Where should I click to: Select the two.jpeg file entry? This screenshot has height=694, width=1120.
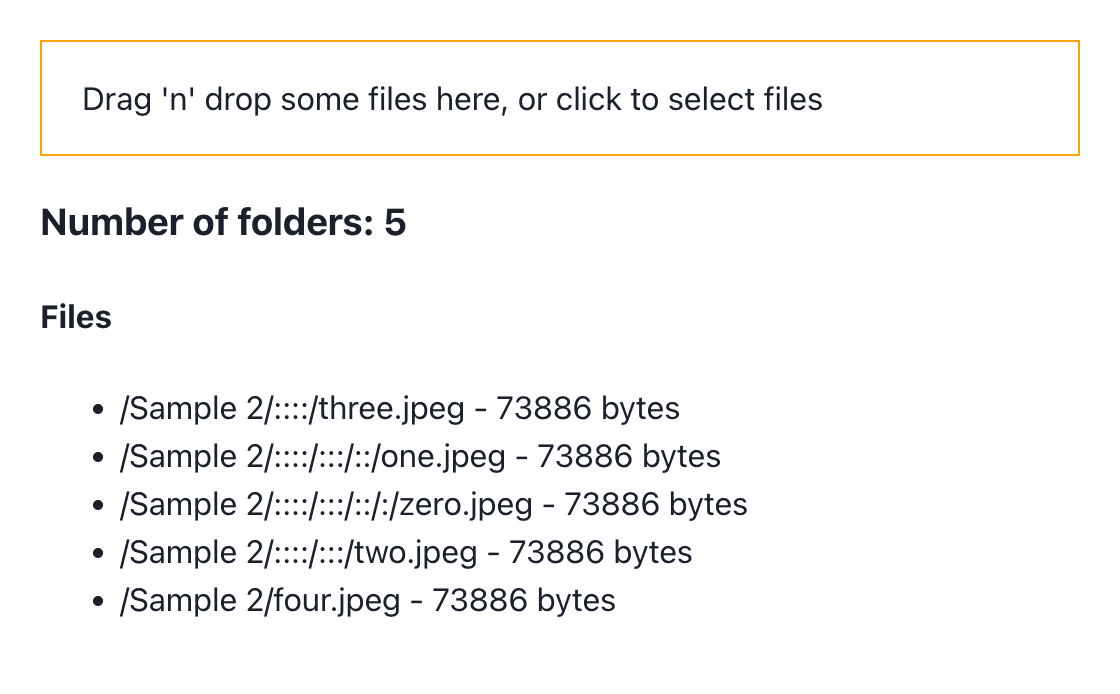[406, 553]
